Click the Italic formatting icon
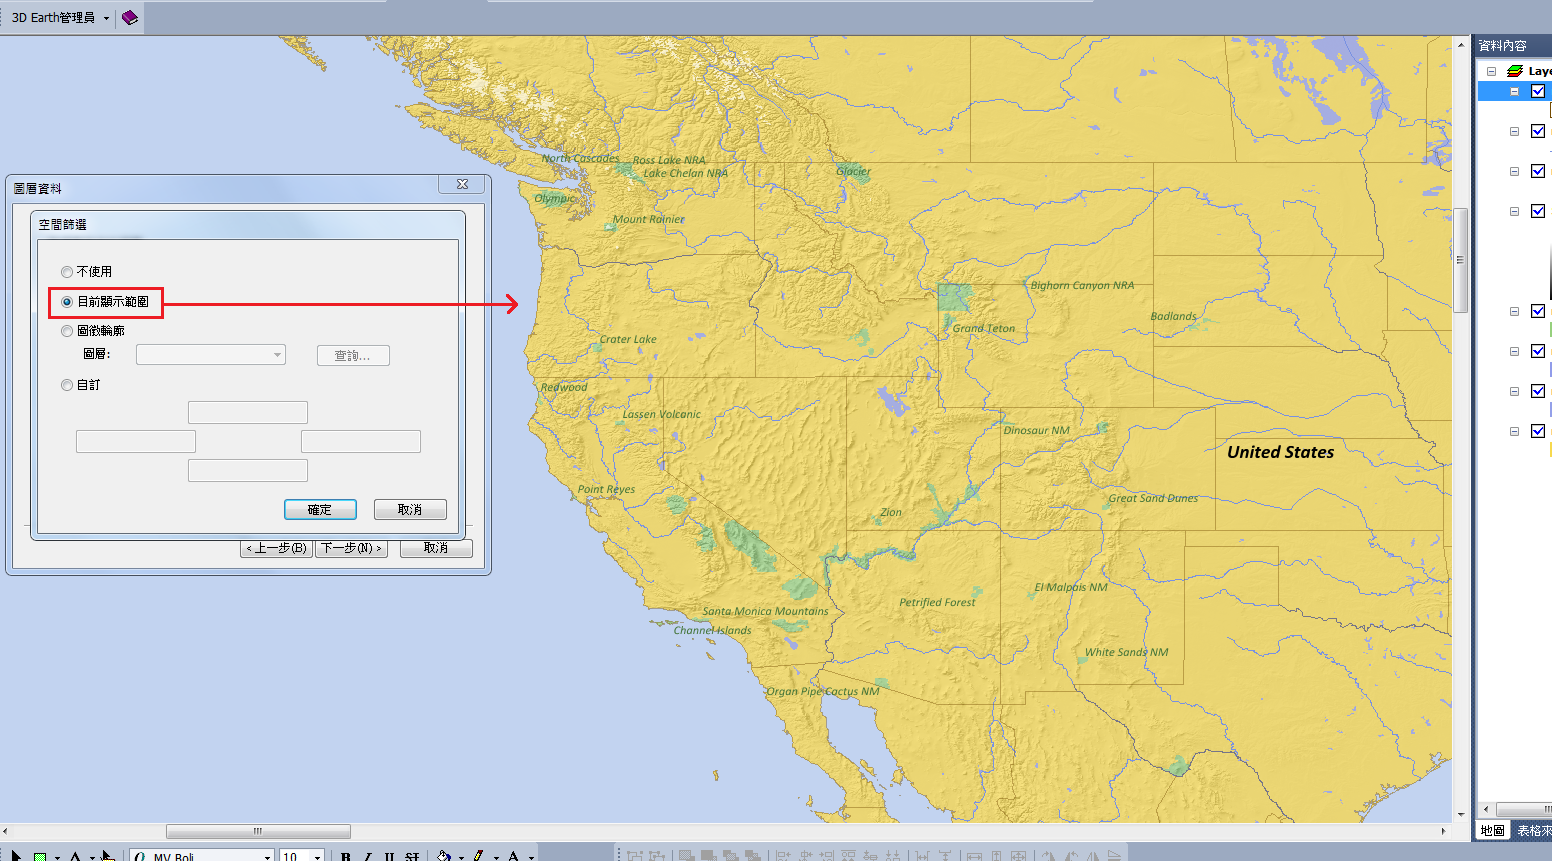The width and height of the screenshot is (1552, 861). [368, 857]
